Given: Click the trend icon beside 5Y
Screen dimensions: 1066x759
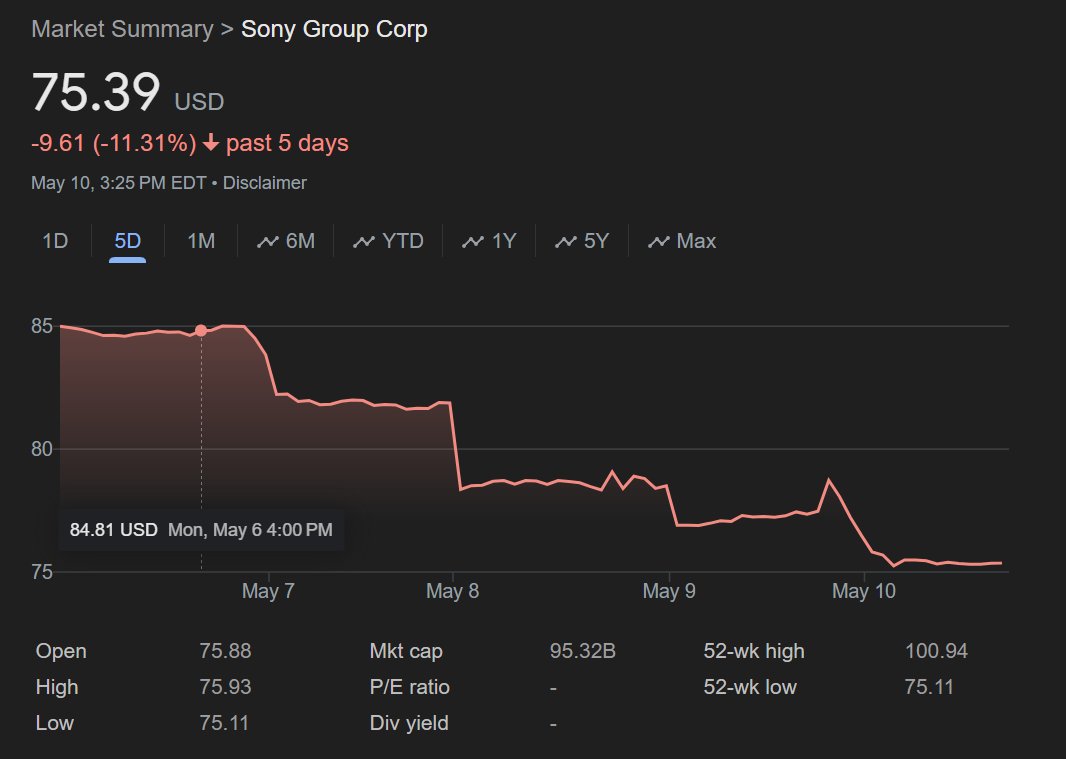Looking at the screenshot, I should click(566, 241).
